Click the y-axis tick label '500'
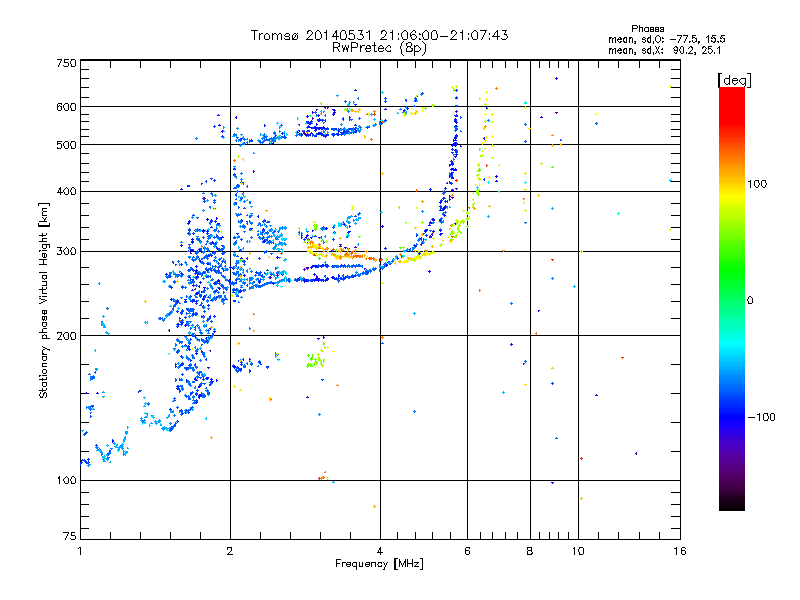 pyautogui.click(x=66, y=145)
